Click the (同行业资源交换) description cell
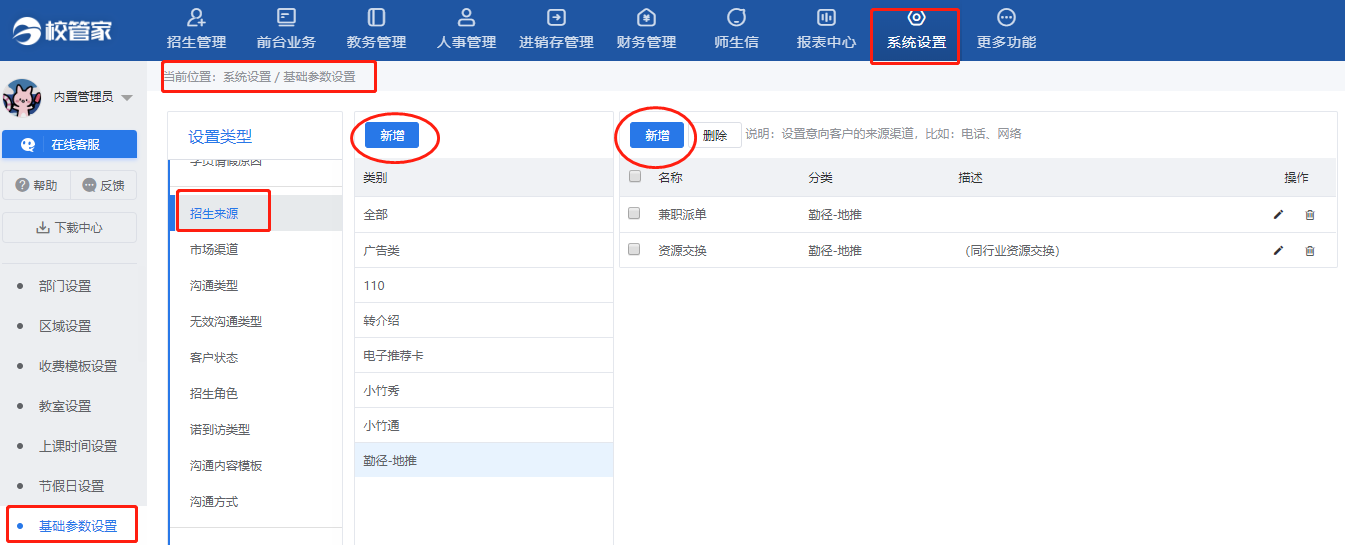Screen dimensions: 1345x545 coord(1011,251)
